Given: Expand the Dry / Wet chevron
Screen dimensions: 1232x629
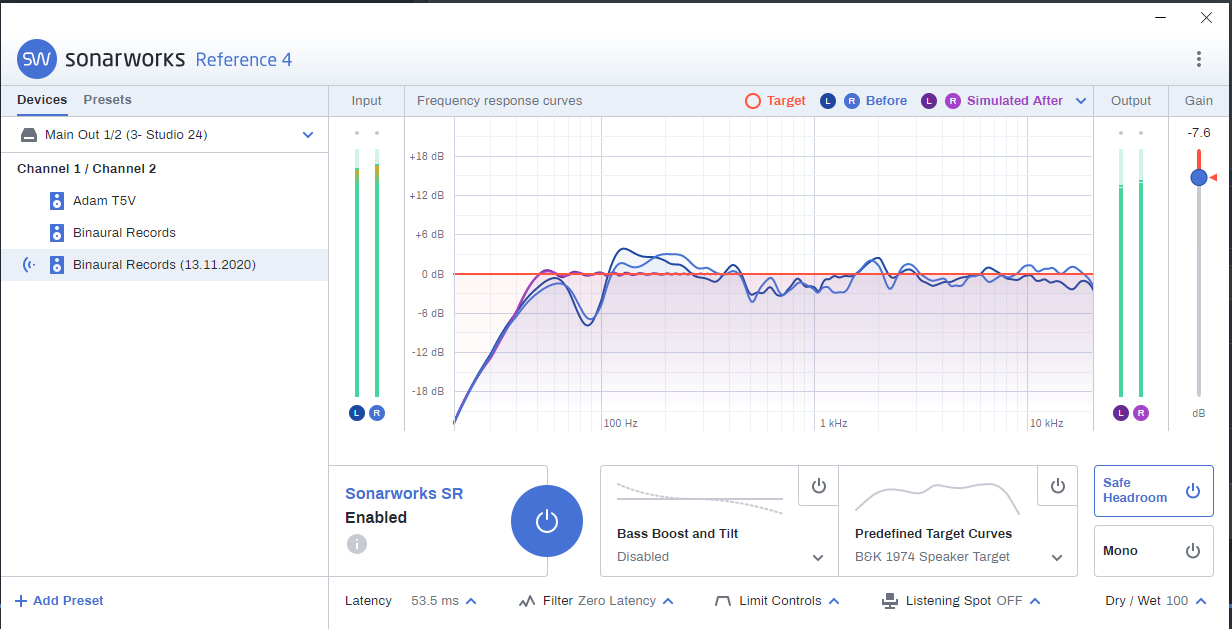Looking at the screenshot, I should pyautogui.click(x=1200, y=601).
